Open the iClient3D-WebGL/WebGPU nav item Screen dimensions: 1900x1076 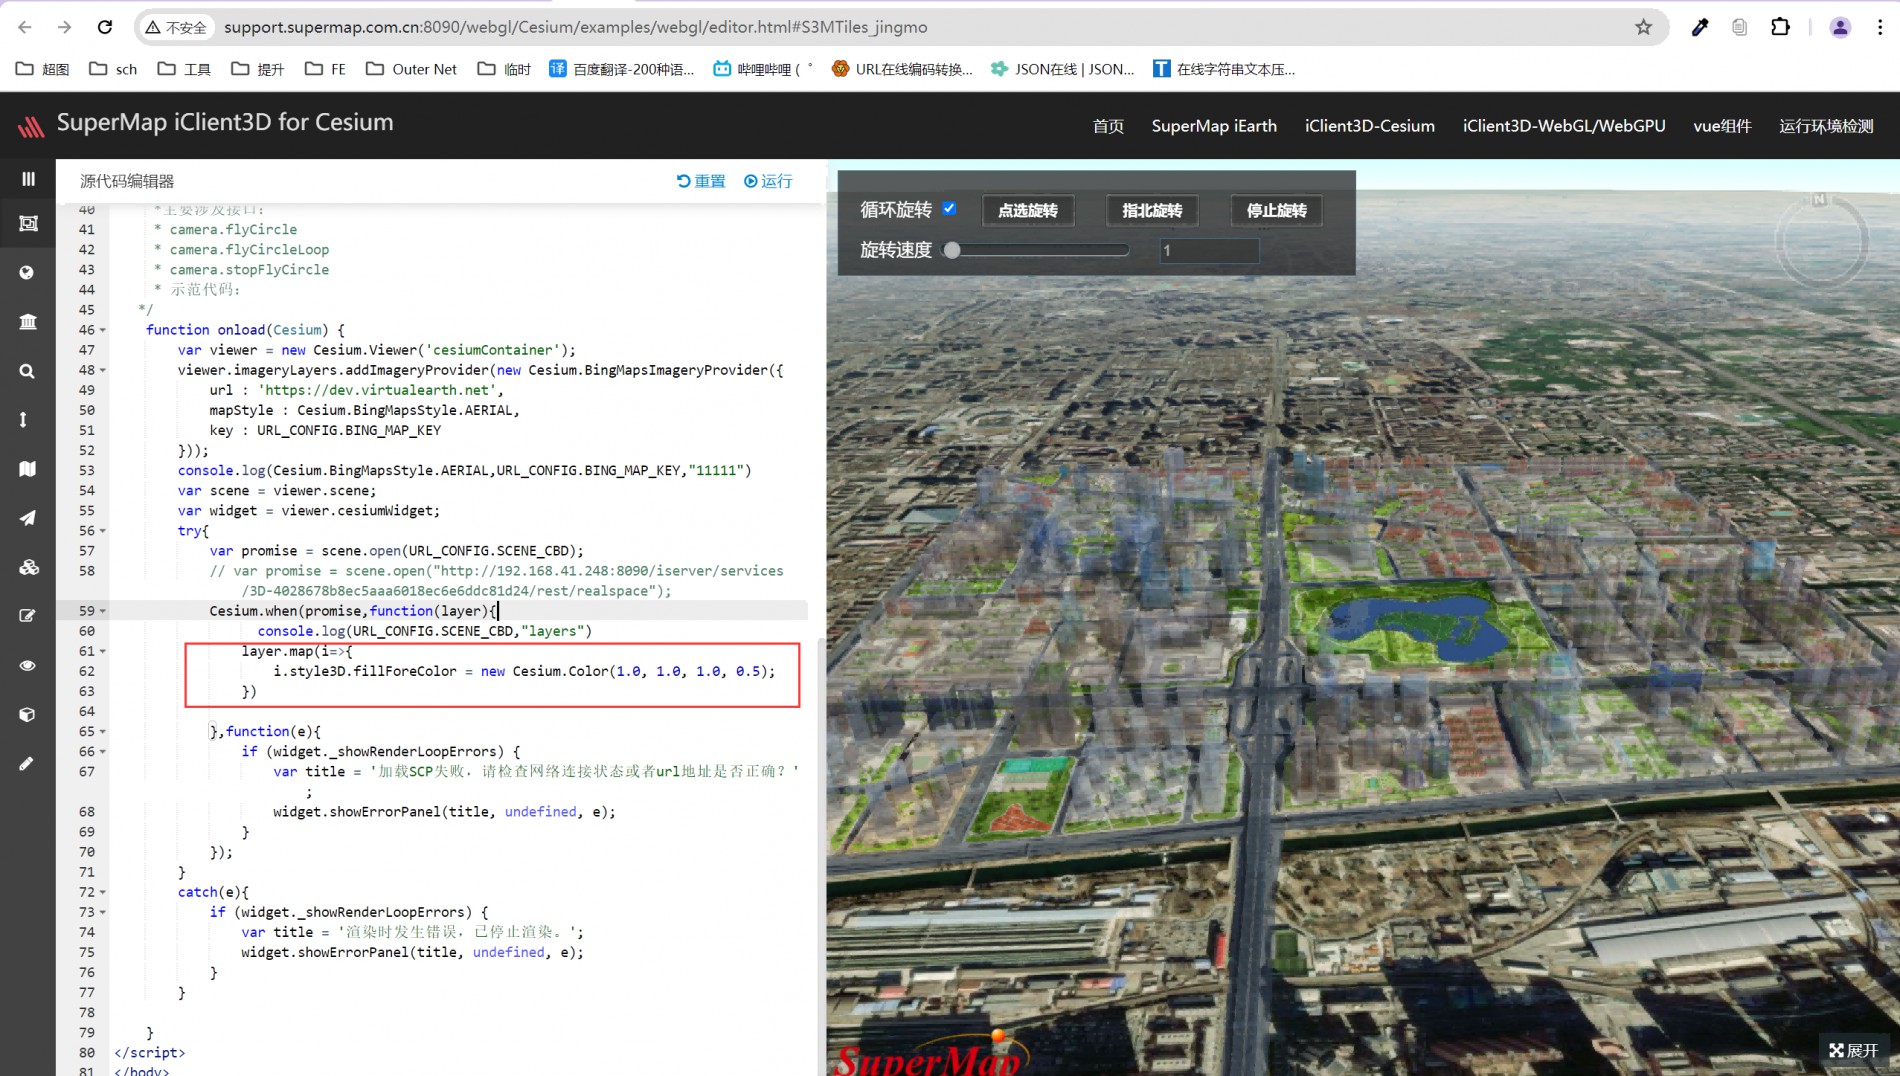pos(1564,126)
